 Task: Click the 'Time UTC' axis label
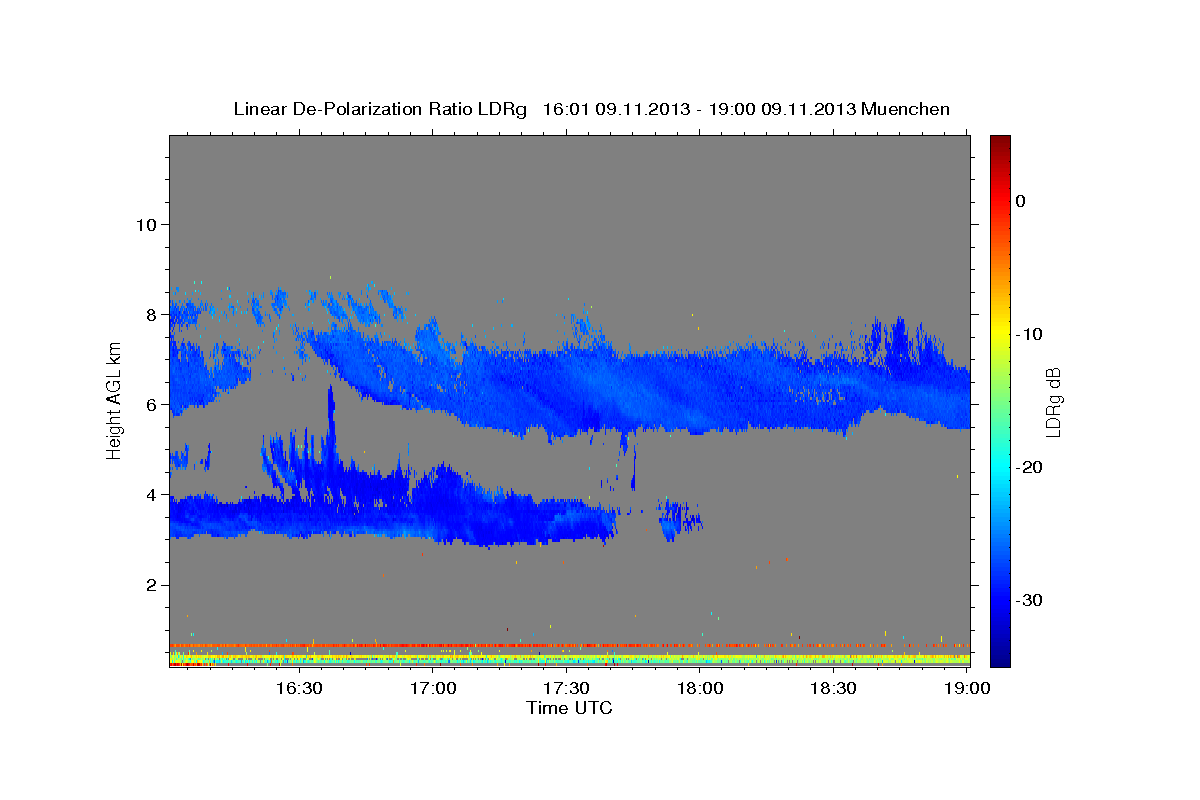tap(569, 708)
